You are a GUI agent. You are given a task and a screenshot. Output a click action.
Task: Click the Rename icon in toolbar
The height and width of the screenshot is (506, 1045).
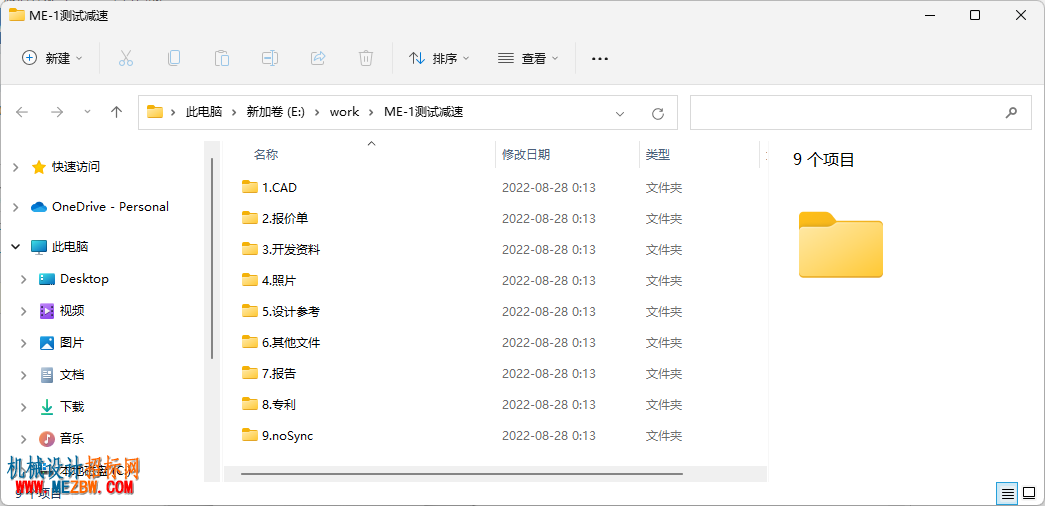pos(270,59)
